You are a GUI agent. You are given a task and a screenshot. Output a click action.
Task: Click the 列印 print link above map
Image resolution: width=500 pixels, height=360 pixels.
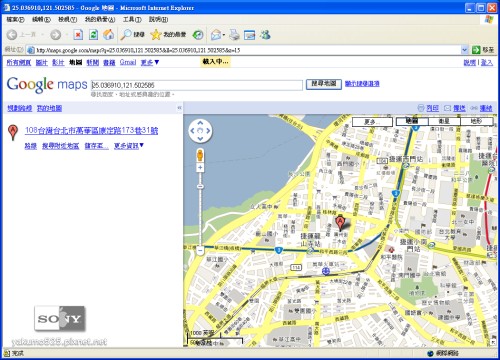[432, 108]
